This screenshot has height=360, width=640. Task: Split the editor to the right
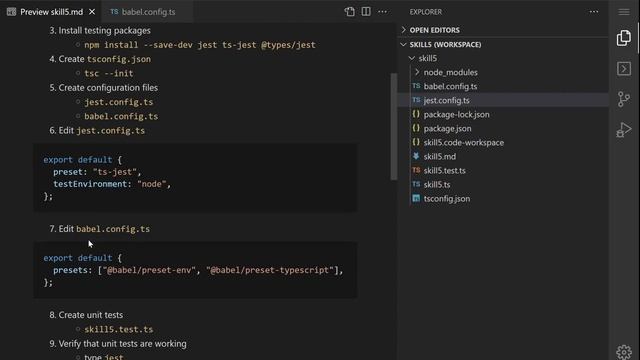(366, 12)
